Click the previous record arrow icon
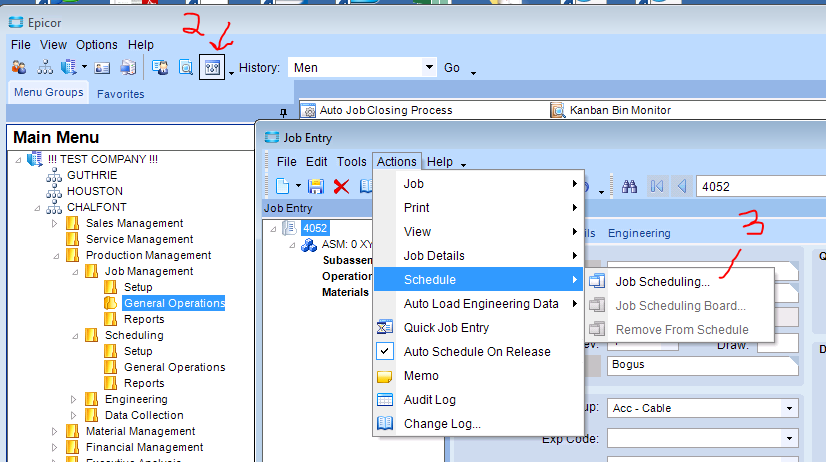 tap(682, 186)
